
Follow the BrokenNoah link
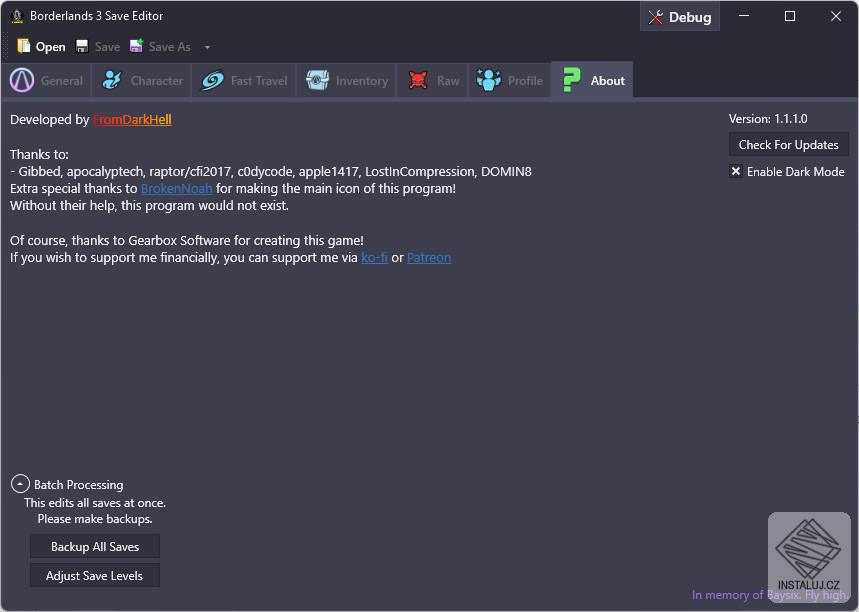click(x=176, y=188)
